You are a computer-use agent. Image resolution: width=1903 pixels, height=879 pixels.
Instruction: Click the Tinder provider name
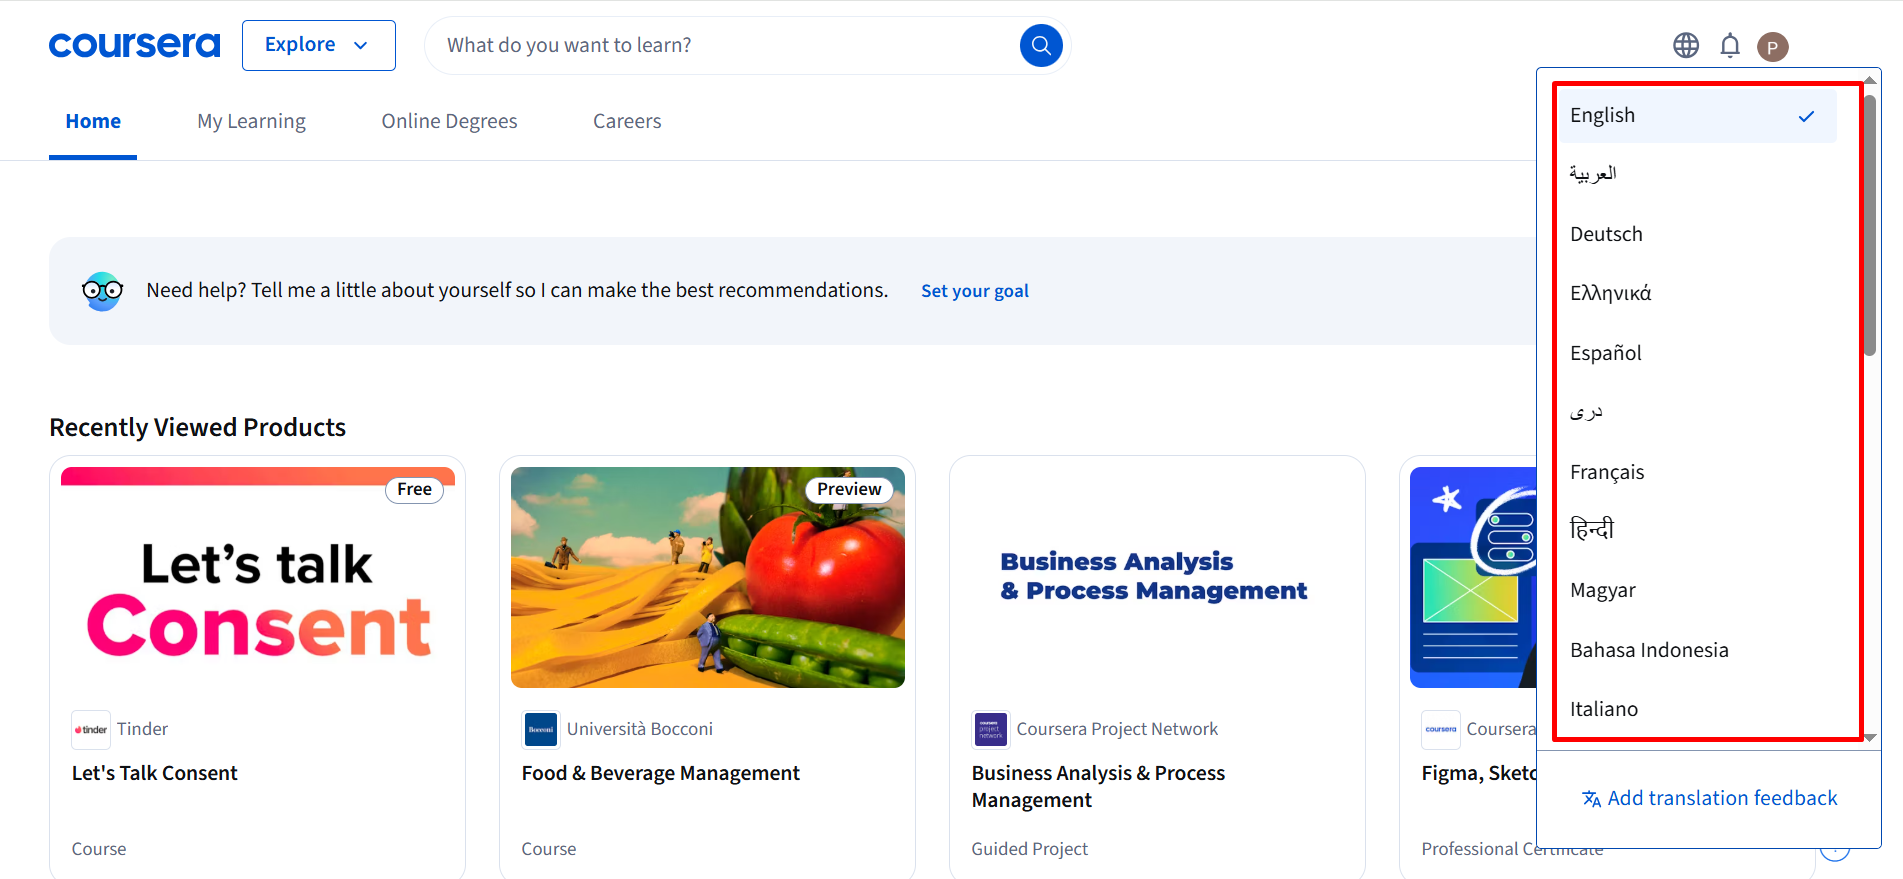142,729
